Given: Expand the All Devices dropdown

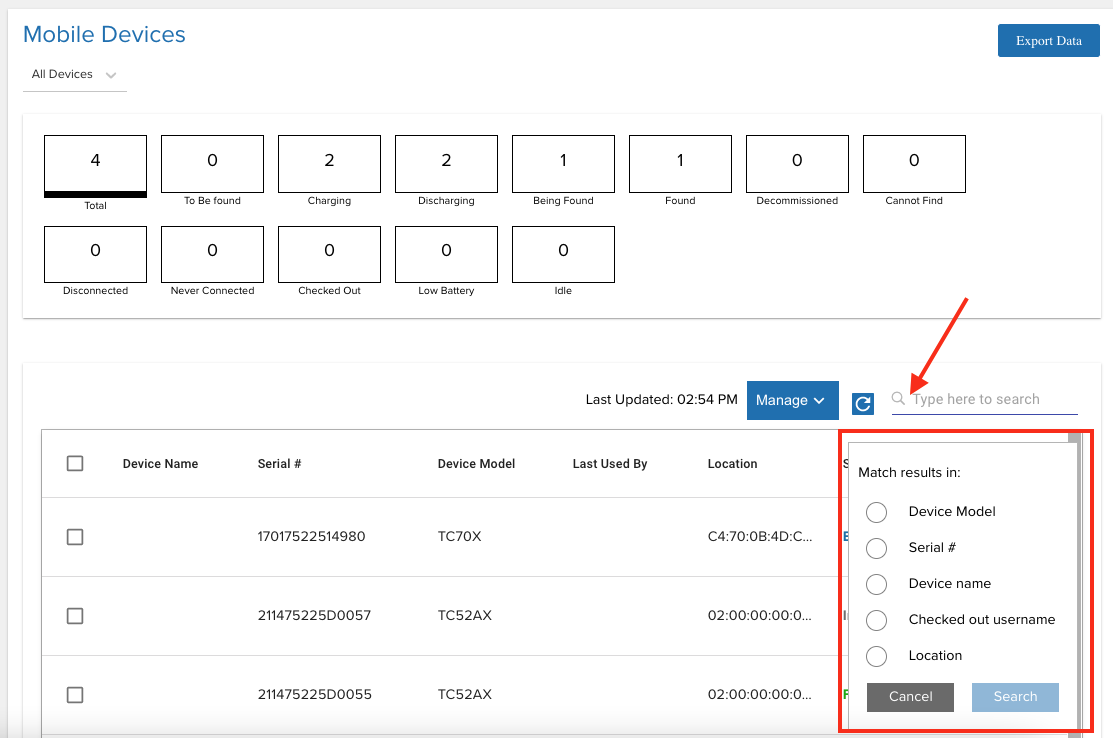Looking at the screenshot, I should 75,75.
